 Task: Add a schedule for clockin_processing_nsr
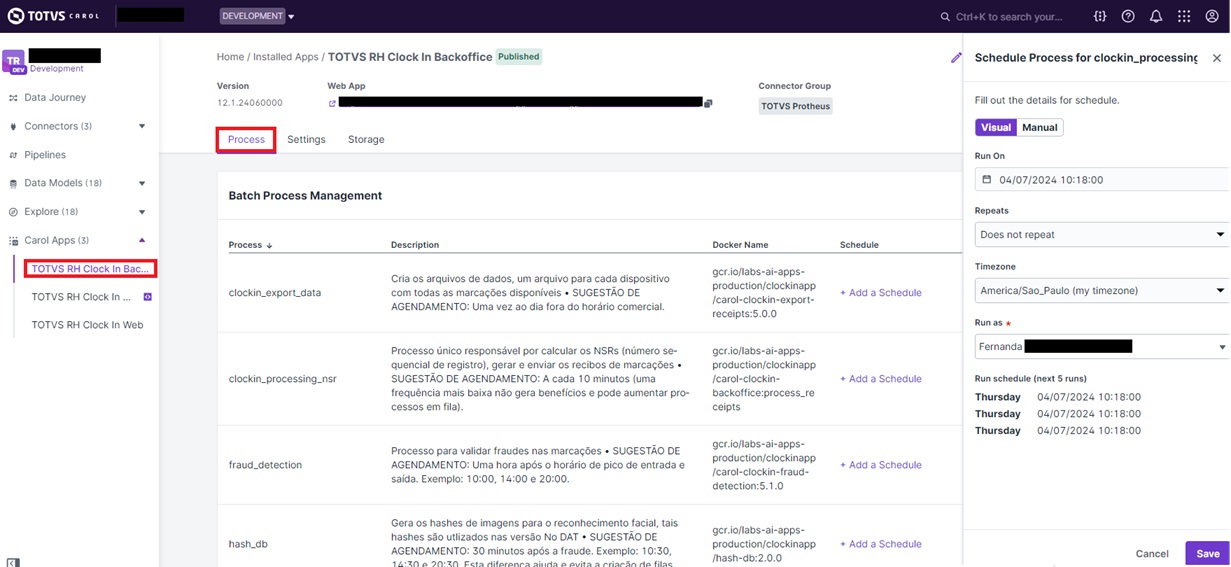[x=880, y=379]
